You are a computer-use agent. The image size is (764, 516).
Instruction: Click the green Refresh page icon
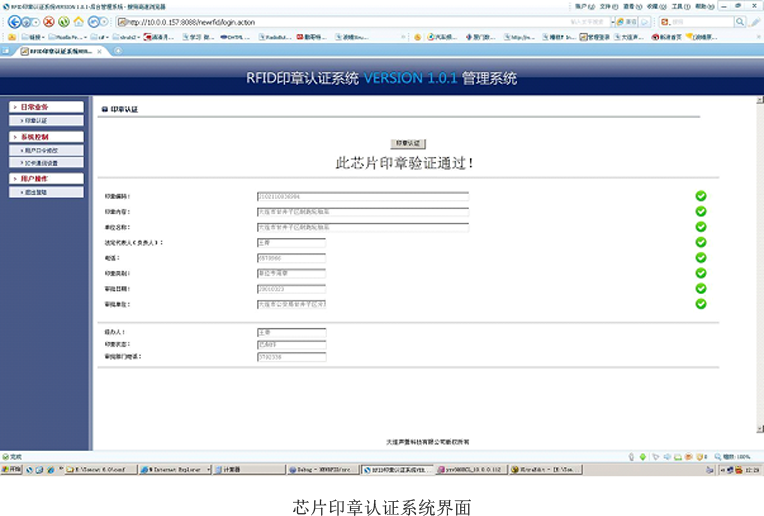(63, 21)
